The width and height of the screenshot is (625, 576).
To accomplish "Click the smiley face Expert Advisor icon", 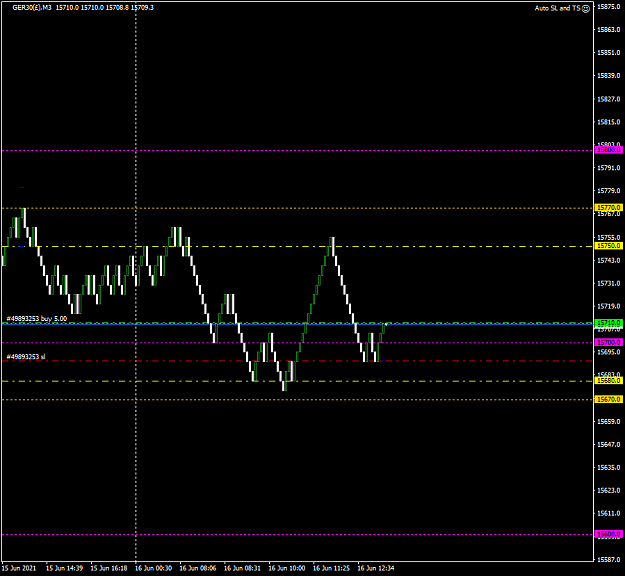I will click(586, 8).
